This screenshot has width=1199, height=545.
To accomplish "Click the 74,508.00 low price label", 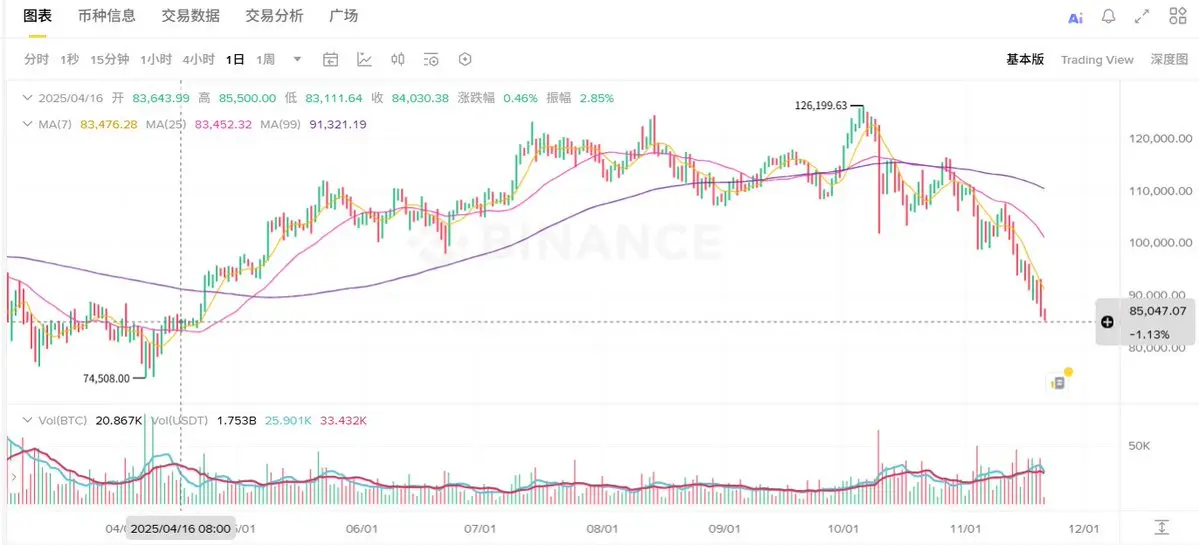I will tap(106, 378).
